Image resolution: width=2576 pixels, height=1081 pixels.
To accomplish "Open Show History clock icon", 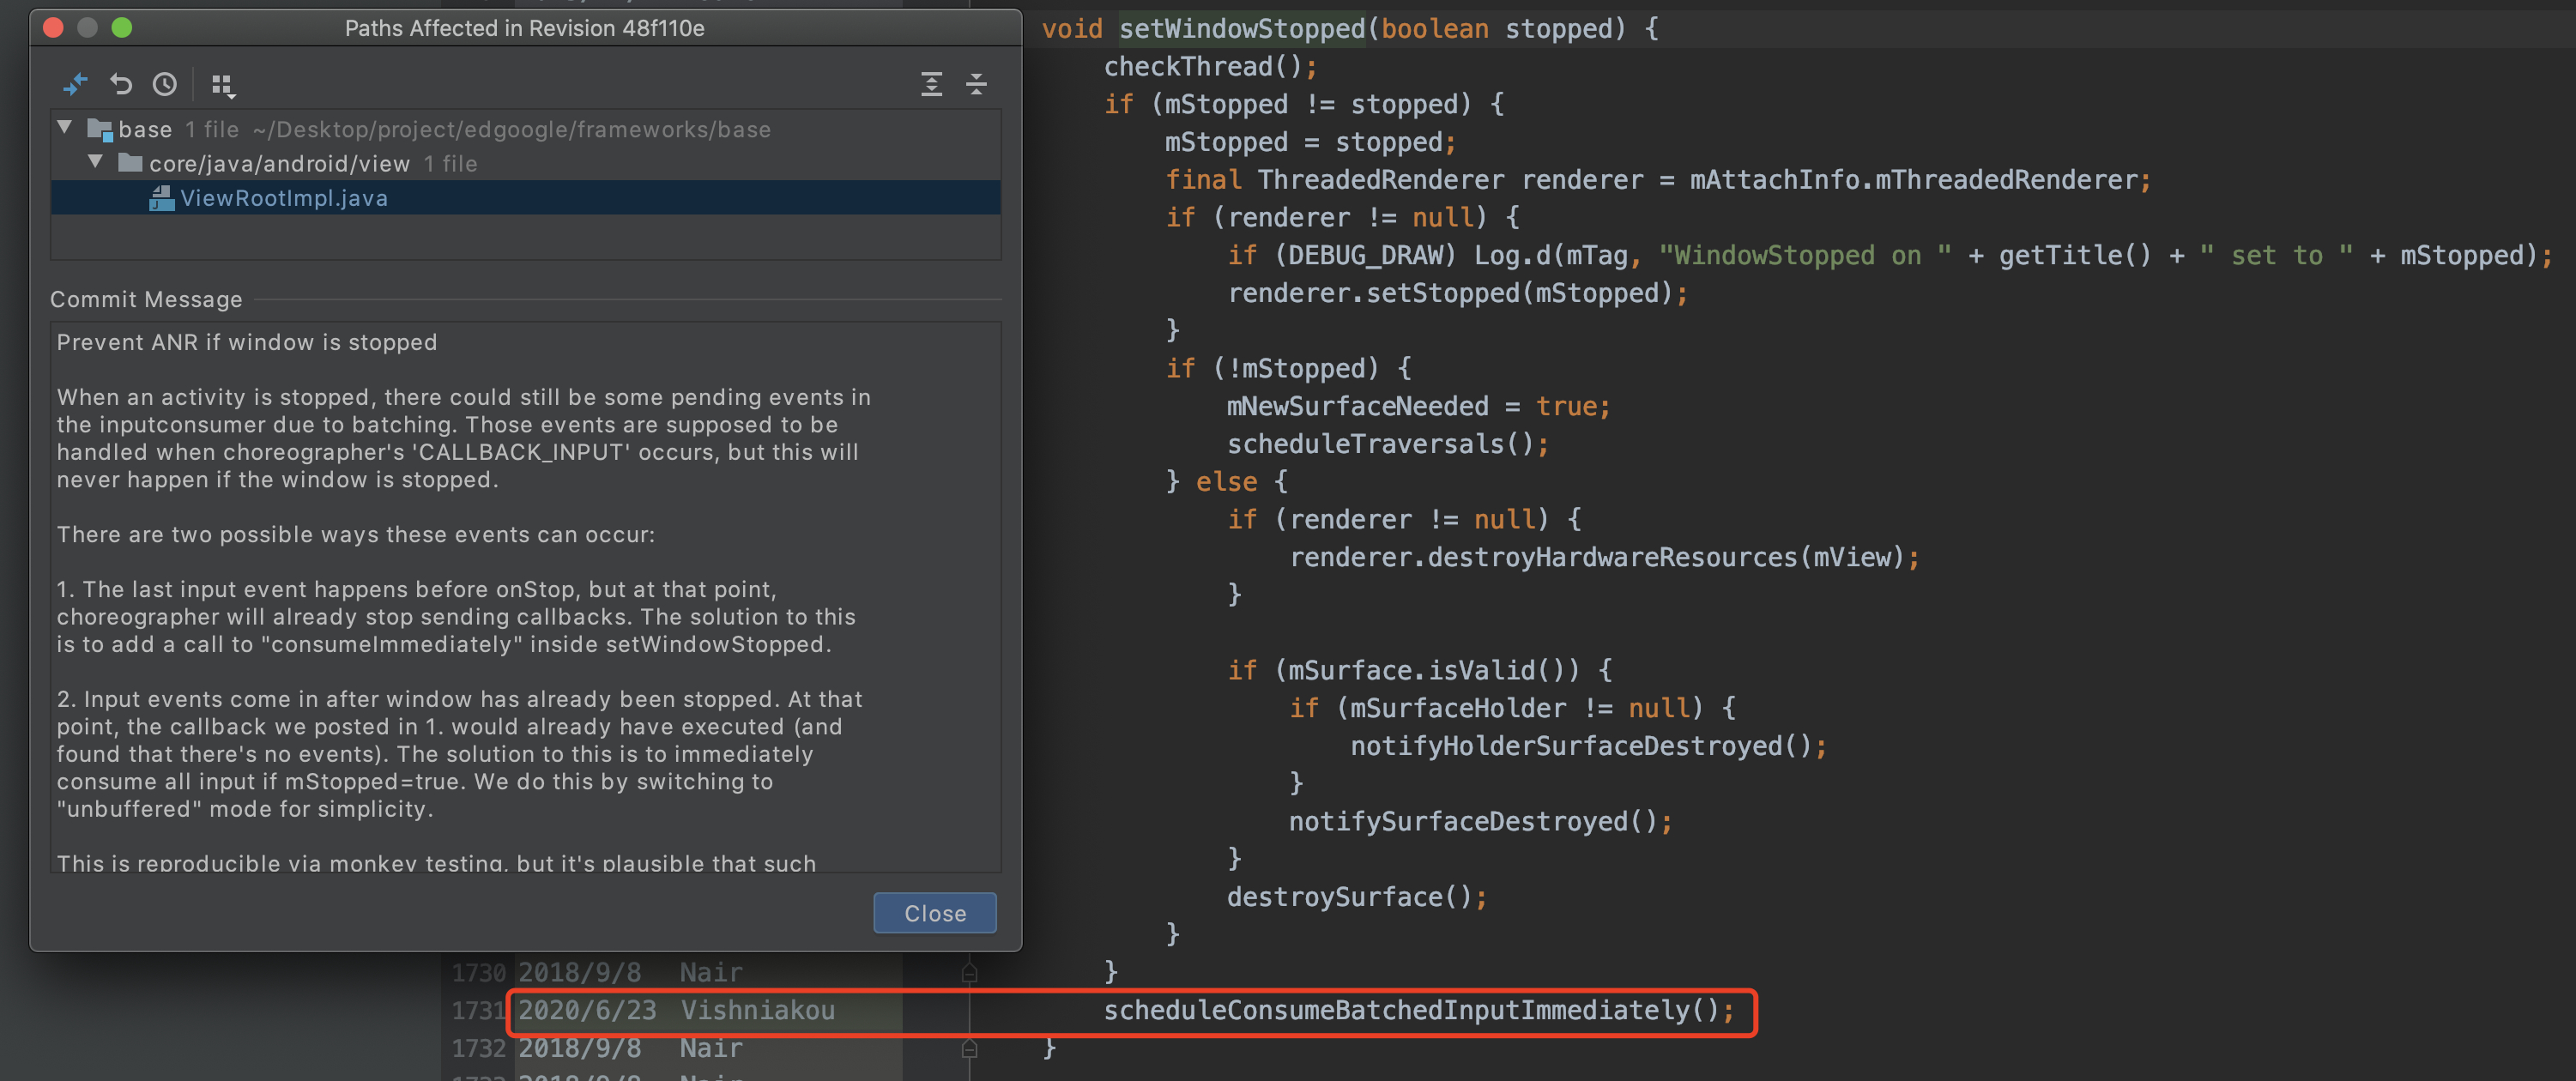I will (165, 84).
